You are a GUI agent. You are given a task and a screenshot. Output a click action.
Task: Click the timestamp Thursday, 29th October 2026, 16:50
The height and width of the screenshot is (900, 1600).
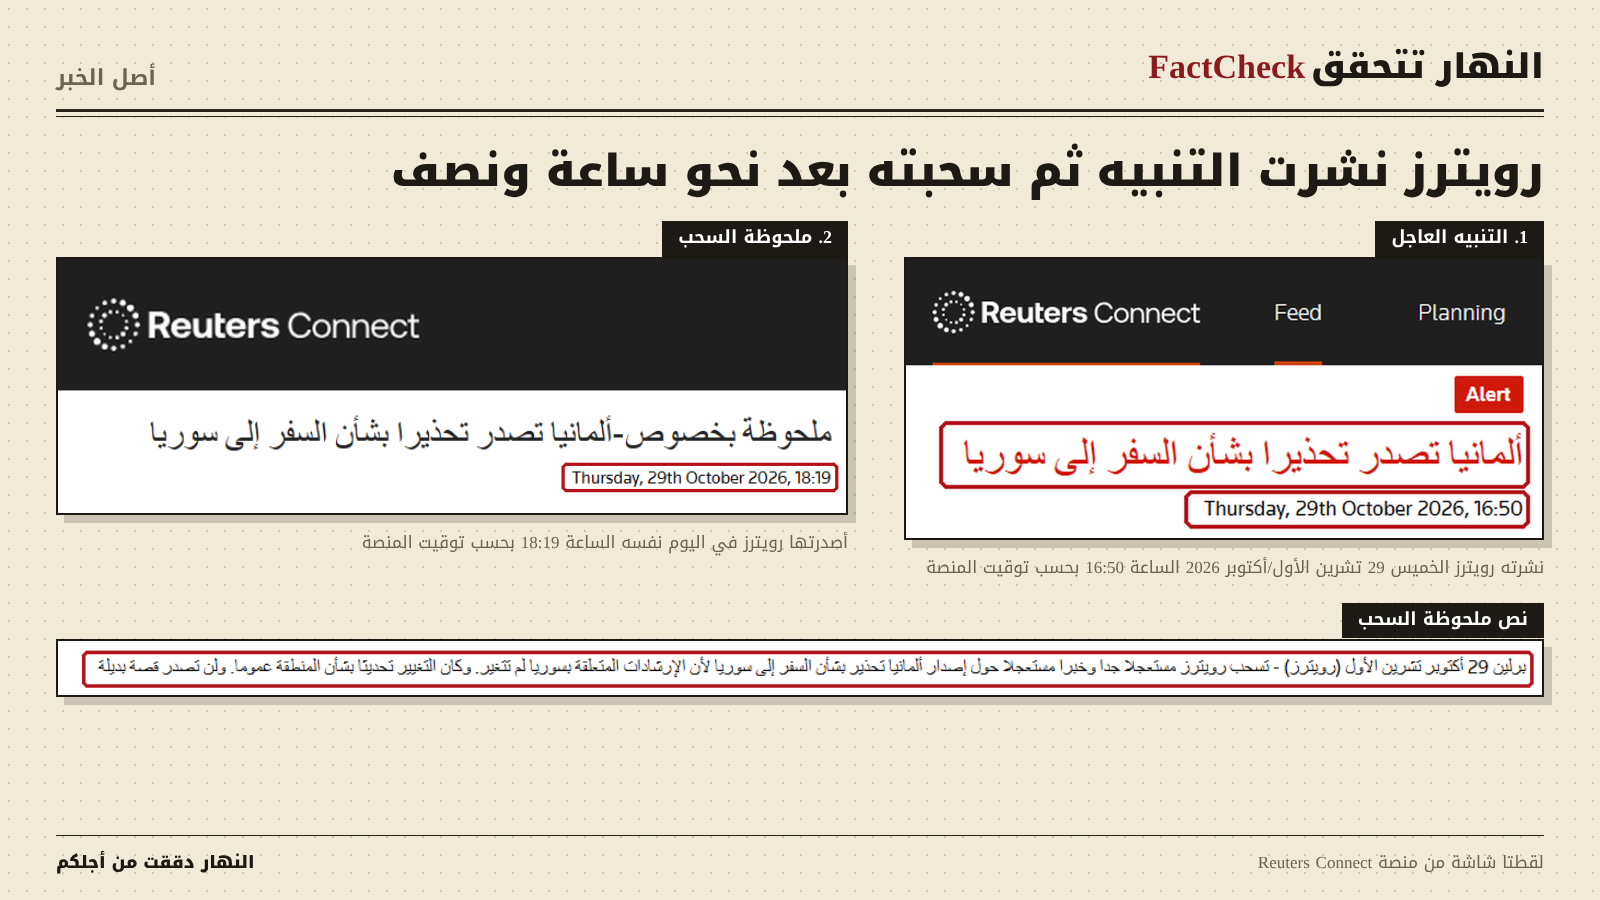coord(1362,509)
